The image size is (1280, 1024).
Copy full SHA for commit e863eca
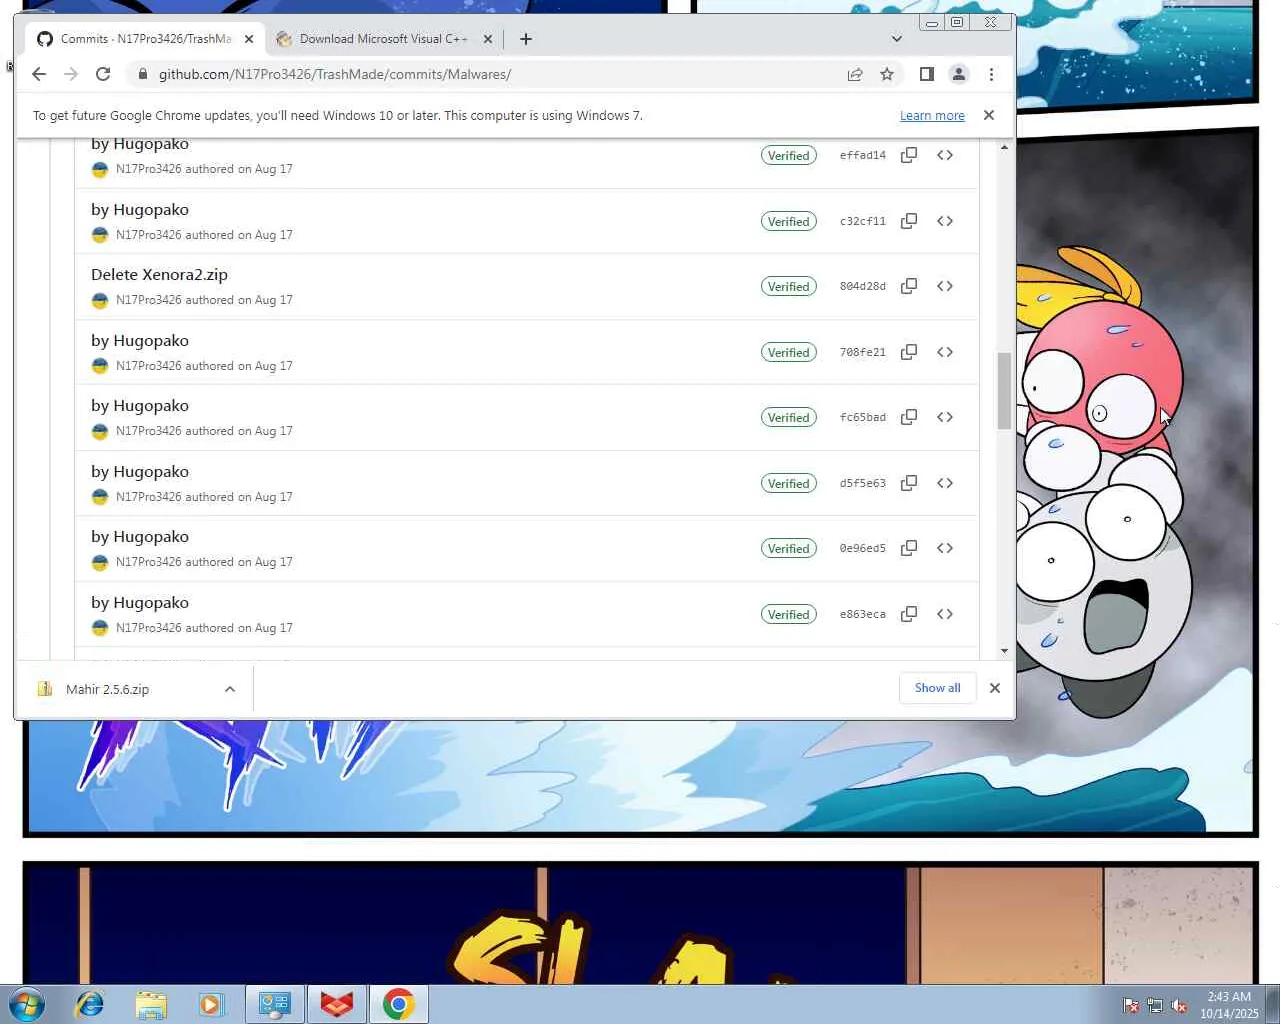909,614
